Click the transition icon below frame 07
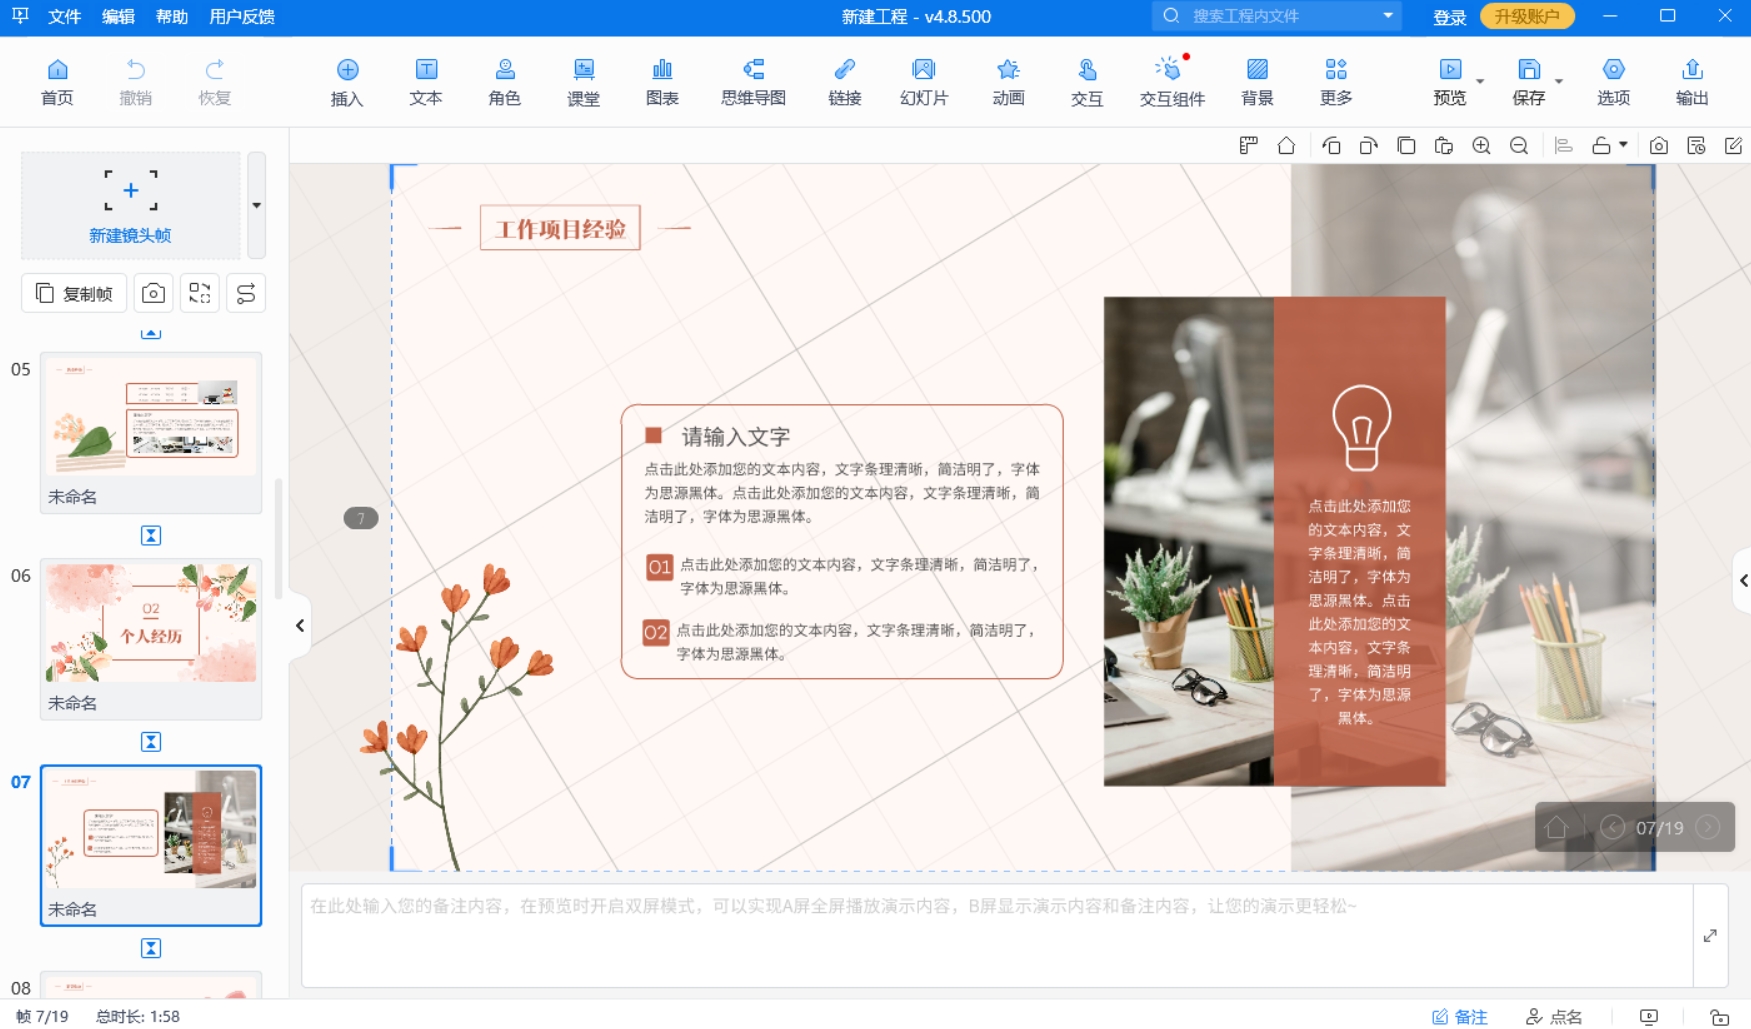 pos(151,948)
